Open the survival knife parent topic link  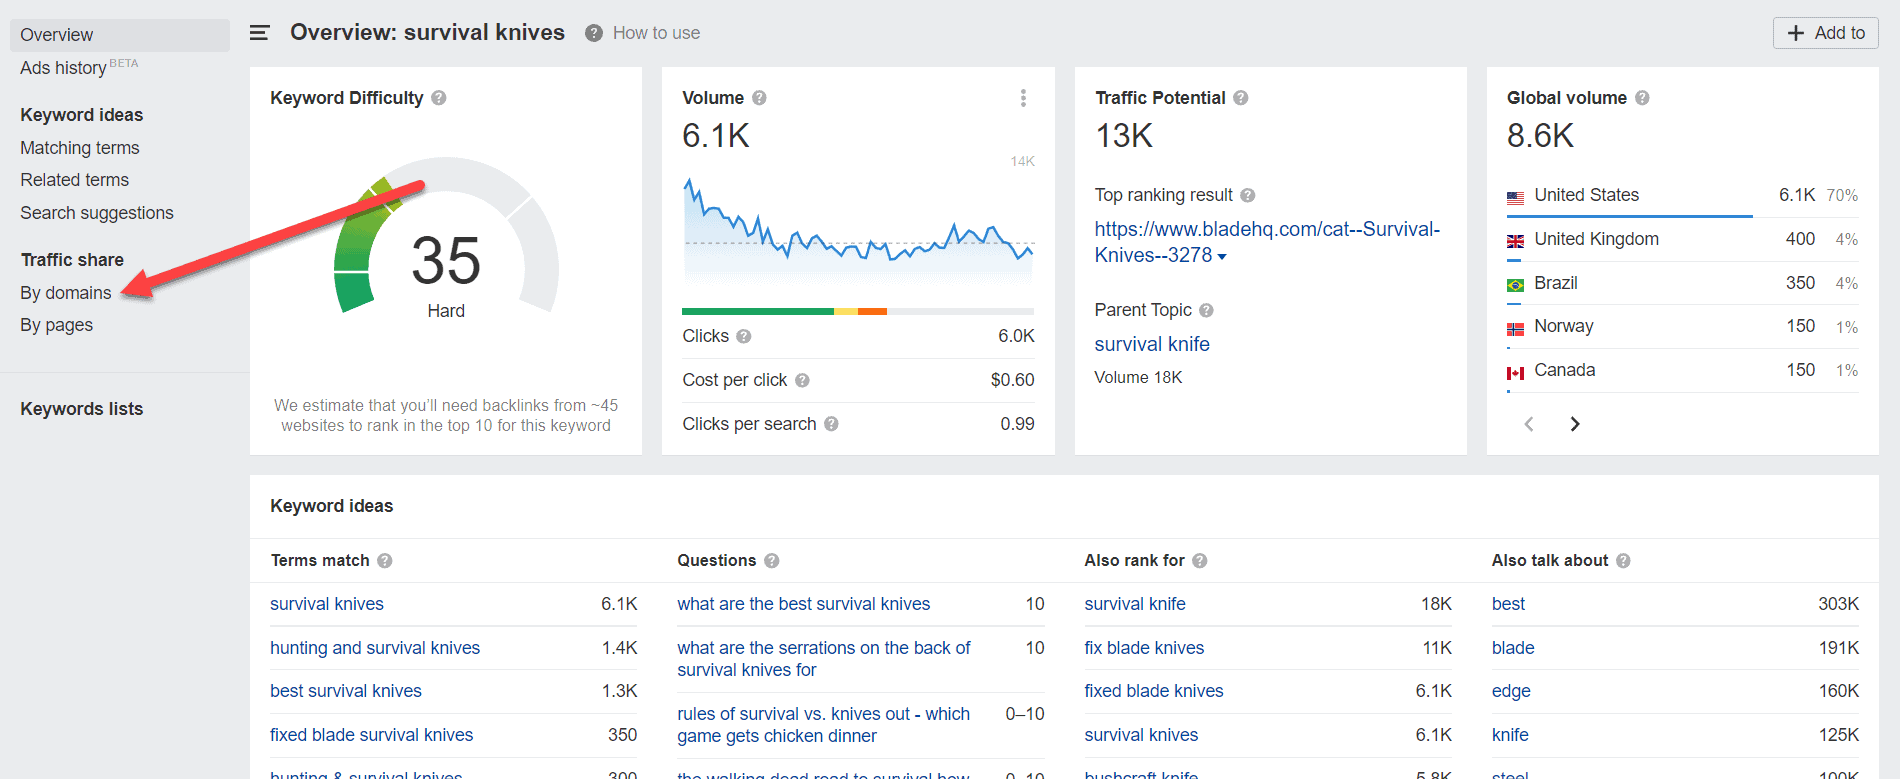coord(1152,344)
